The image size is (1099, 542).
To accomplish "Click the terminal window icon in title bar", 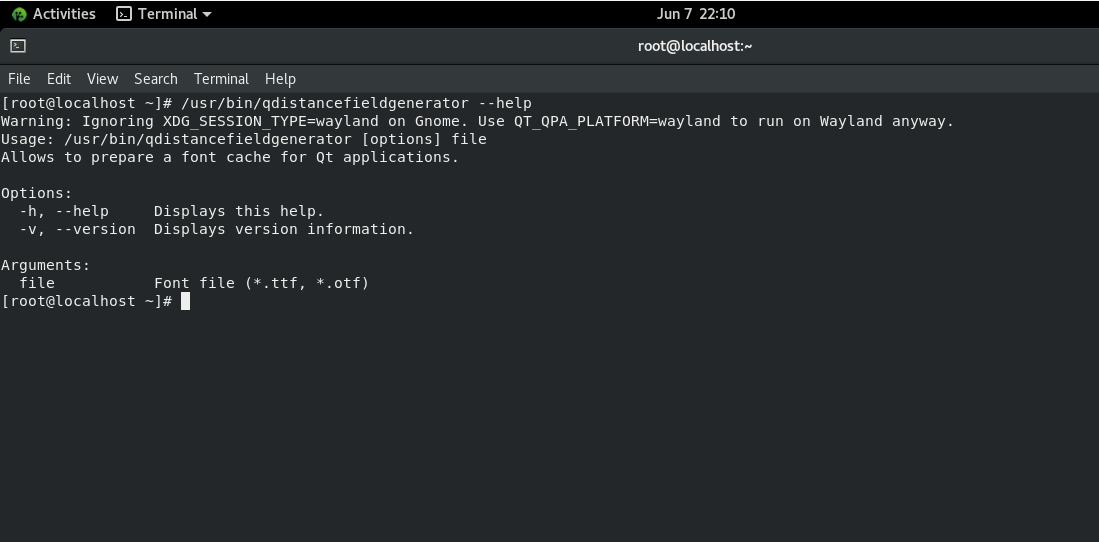I will [18, 46].
